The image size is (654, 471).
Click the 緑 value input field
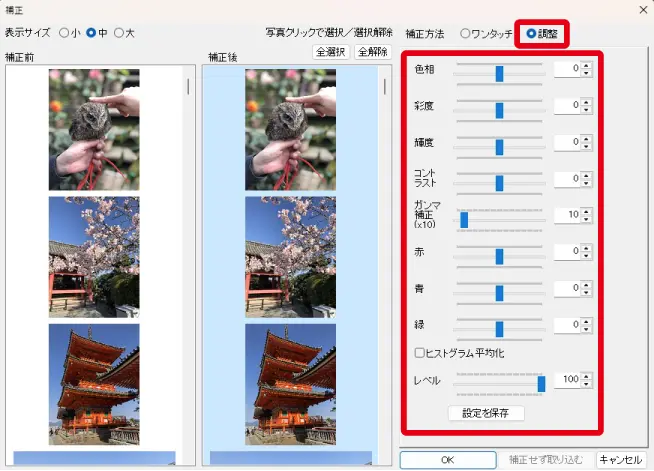(568, 325)
